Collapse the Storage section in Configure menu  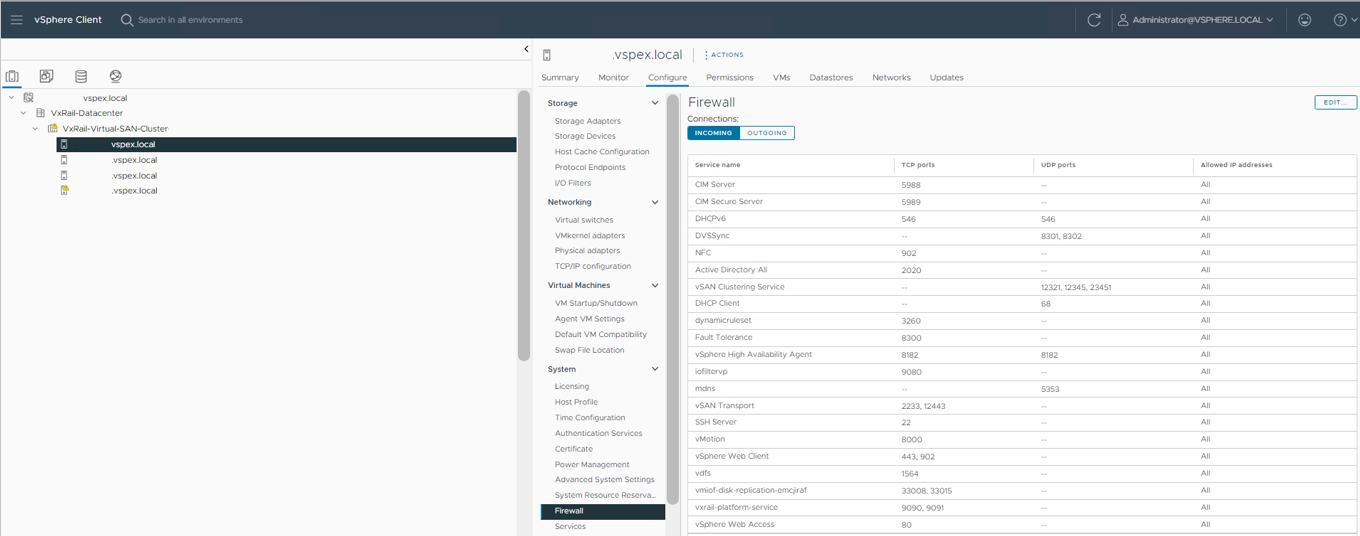pos(655,103)
